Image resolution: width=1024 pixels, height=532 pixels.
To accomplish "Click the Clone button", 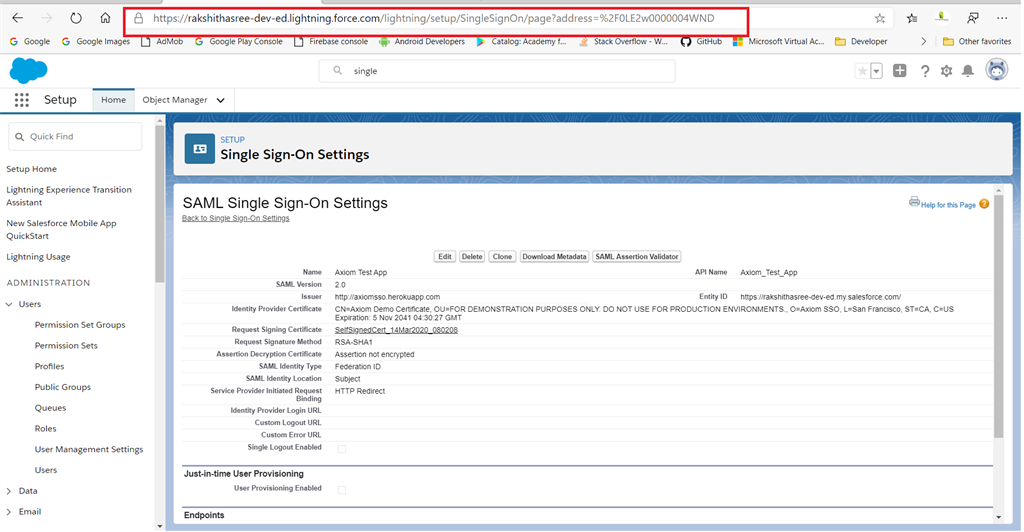I will (502, 257).
